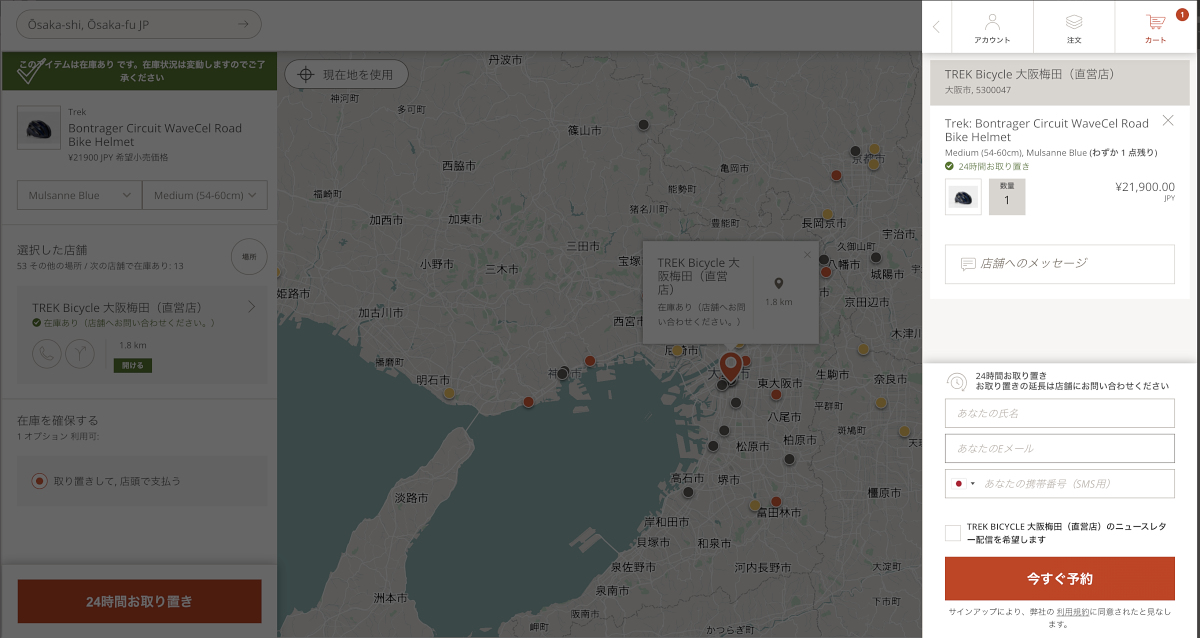Click the phone call icon for the Umeda store
Viewport: 1200px width, 638px height.
coord(46,354)
